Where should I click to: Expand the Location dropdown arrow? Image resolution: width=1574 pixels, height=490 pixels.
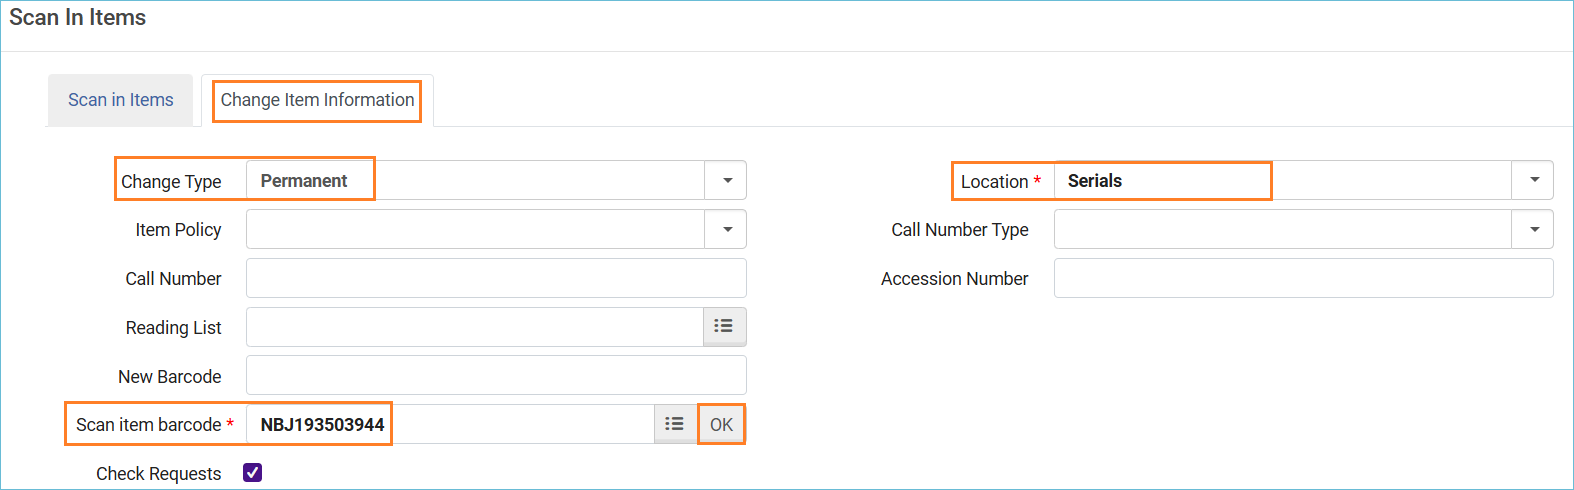click(1534, 181)
